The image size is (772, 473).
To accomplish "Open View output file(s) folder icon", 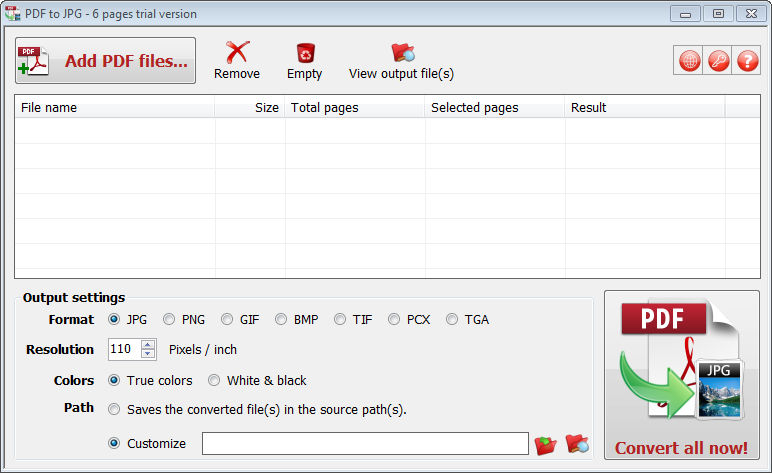I will click(403, 53).
